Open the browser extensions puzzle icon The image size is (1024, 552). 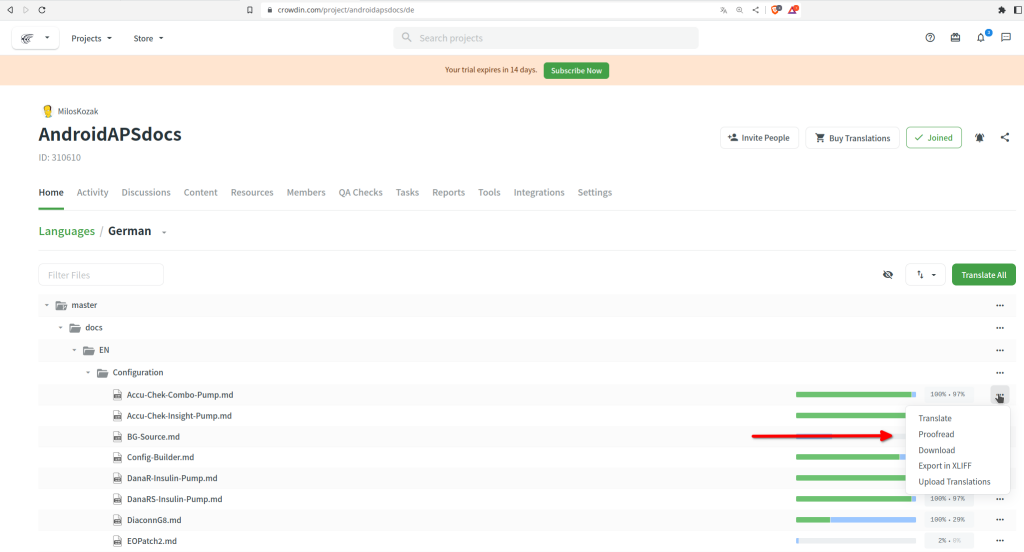(1002, 10)
